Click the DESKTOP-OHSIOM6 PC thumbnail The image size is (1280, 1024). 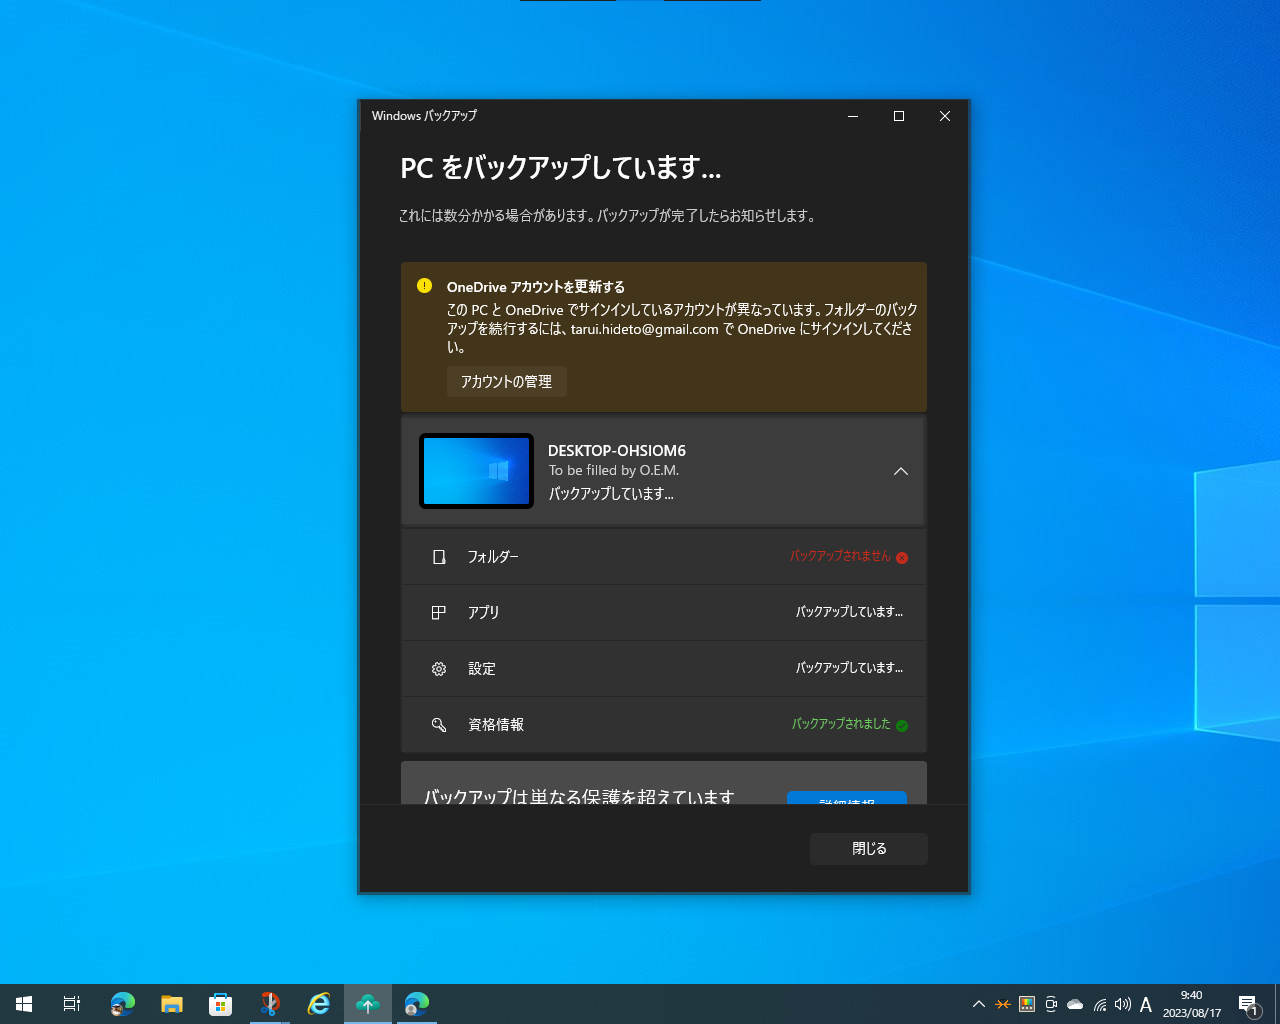(x=476, y=470)
